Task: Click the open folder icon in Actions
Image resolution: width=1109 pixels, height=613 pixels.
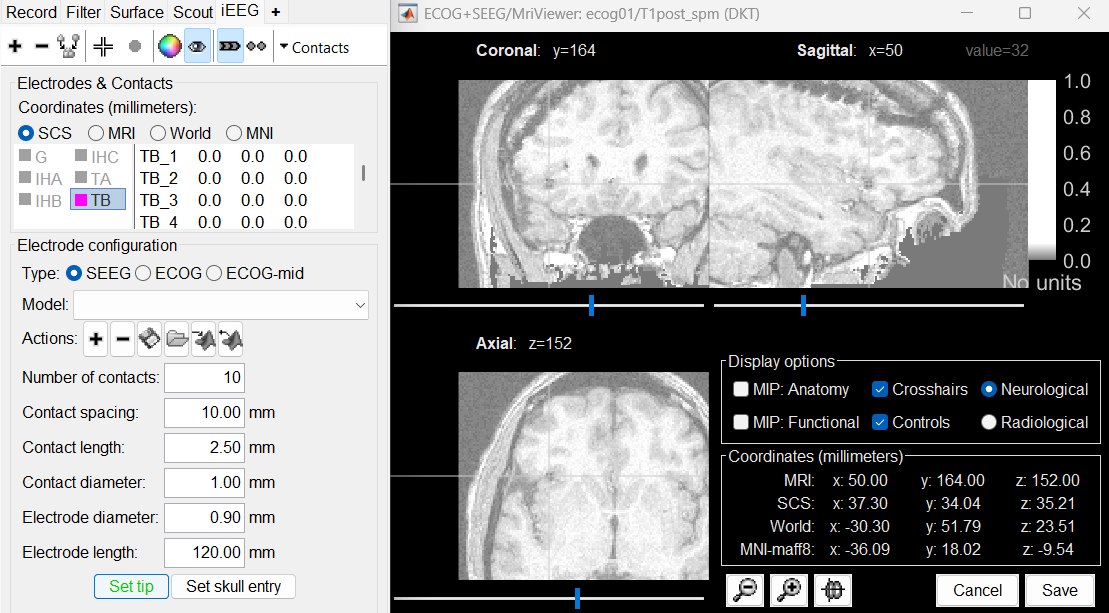Action: [x=177, y=340]
